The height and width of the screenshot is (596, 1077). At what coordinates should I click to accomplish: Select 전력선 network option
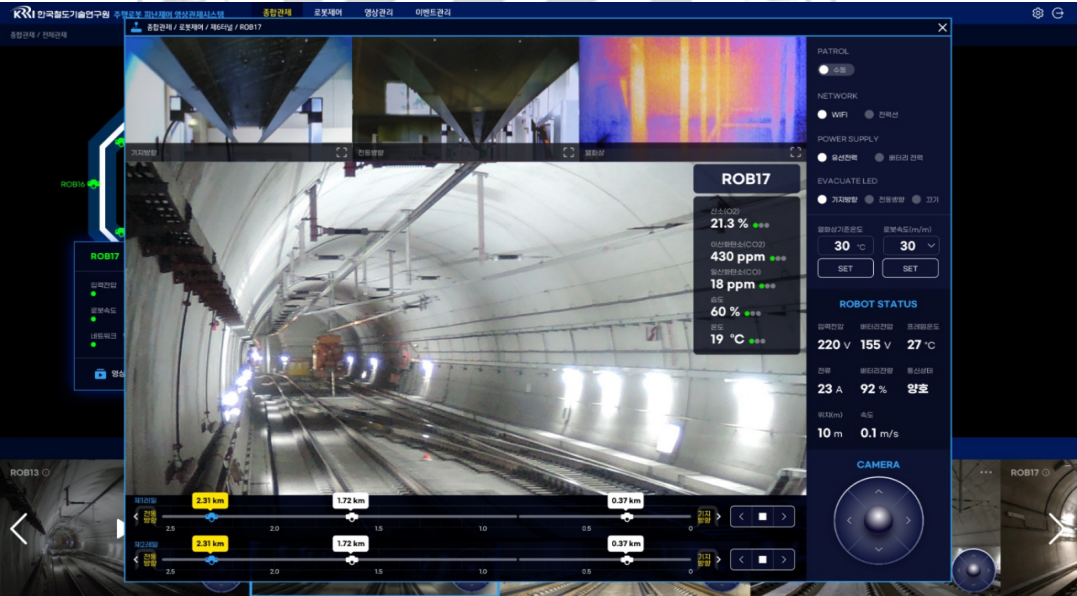pos(869,115)
